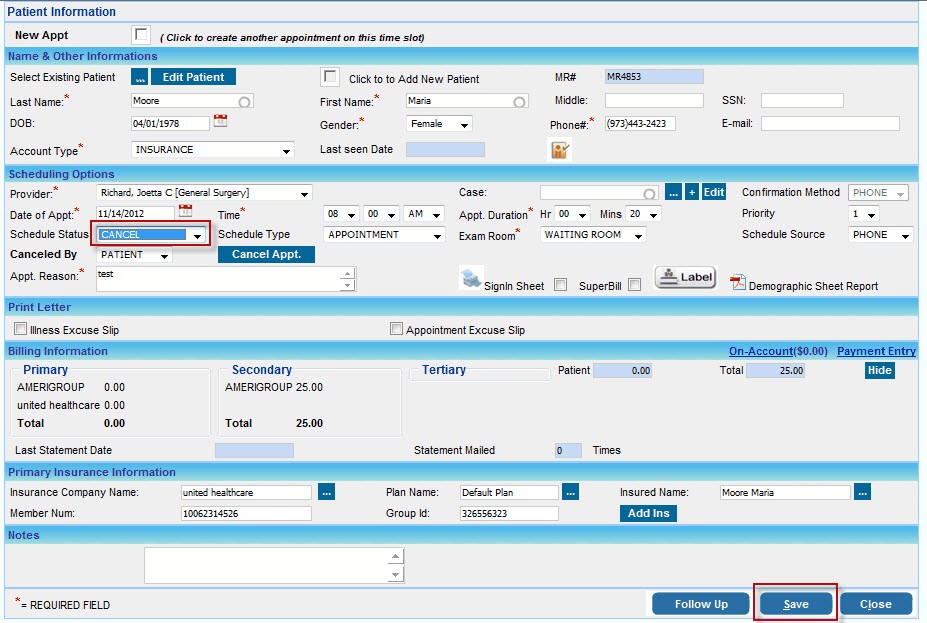Toggle the SuperBill checkbox
The image size is (927, 623).
click(x=634, y=285)
